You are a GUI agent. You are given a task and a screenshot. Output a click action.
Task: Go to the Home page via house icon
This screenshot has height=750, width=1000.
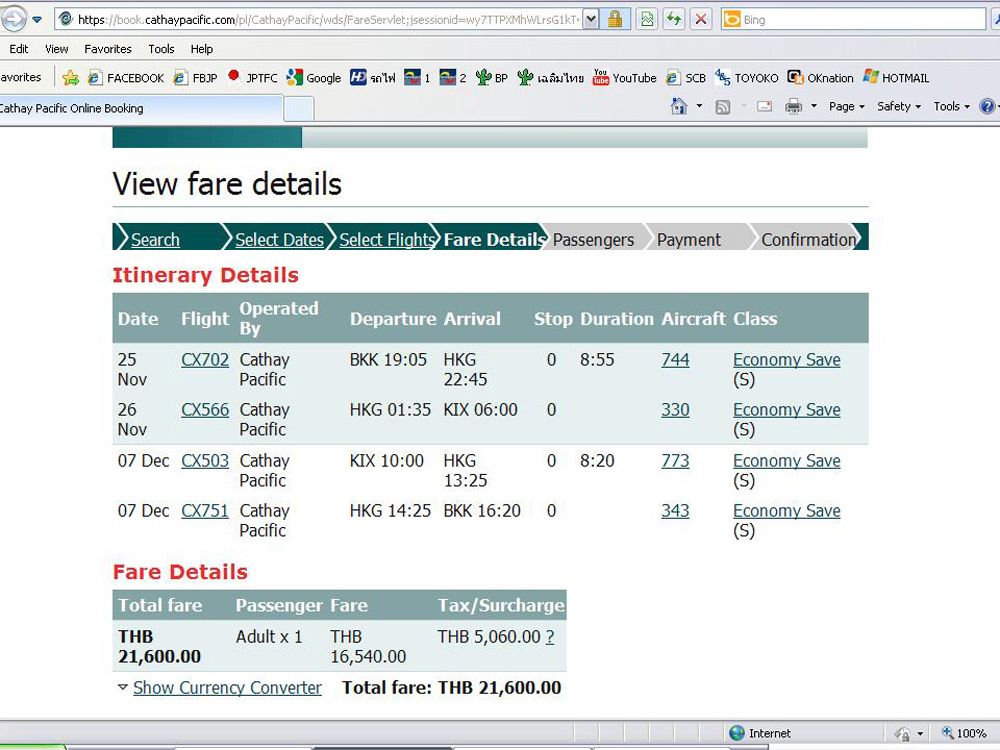[x=679, y=107]
